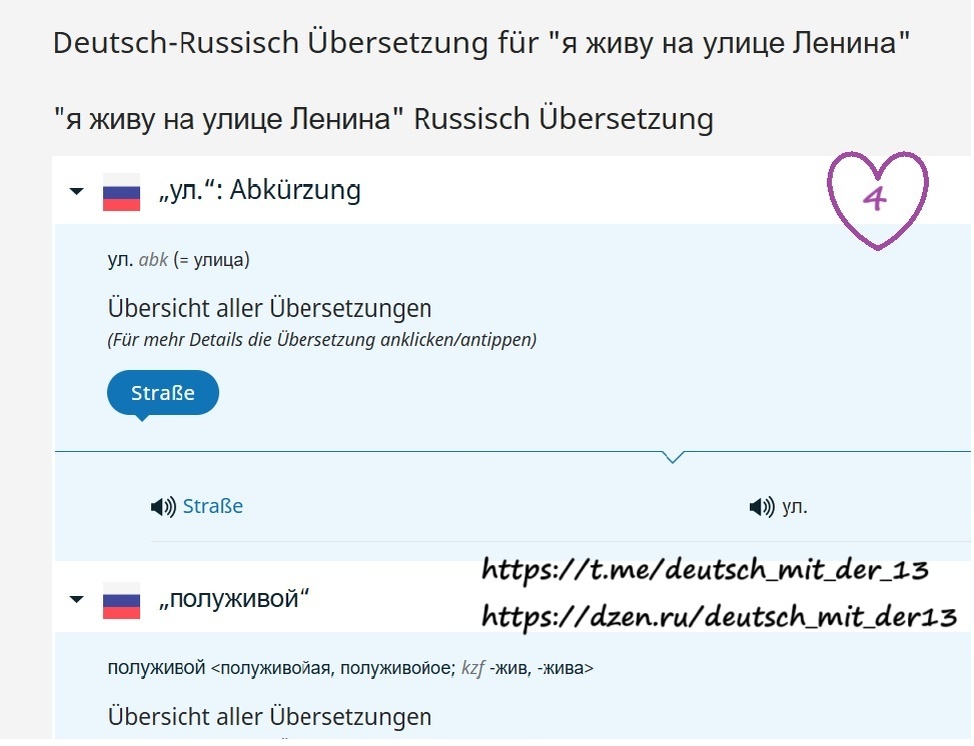
Task: Collapse the "ул.": Abkürzung entry
Action: click(77, 192)
